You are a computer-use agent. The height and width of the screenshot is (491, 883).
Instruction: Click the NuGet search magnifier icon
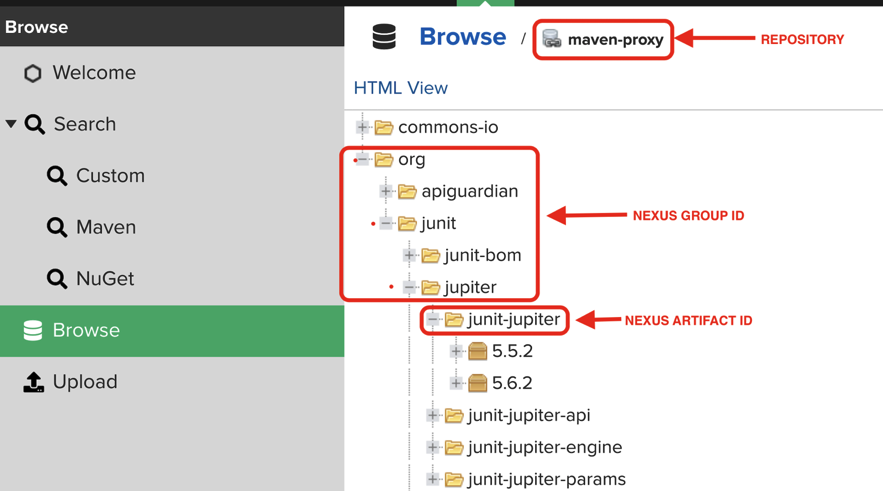click(x=57, y=279)
